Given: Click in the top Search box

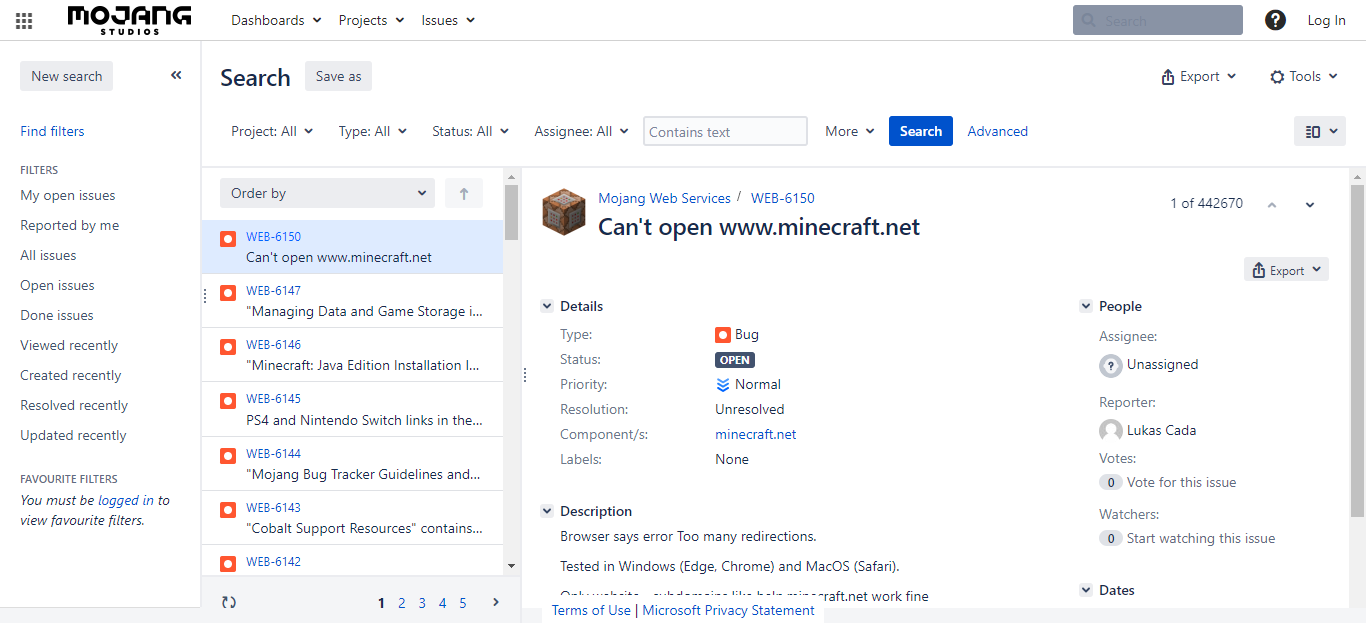Looking at the screenshot, I should coord(1158,20).
